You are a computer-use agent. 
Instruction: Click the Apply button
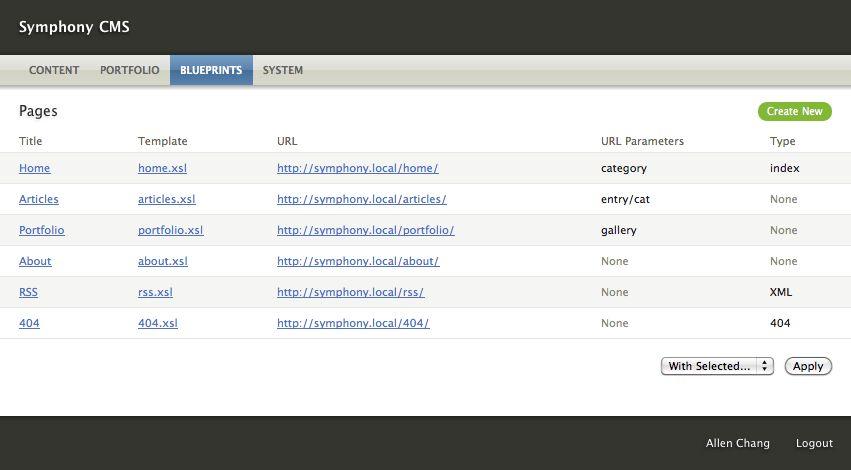pos(808,366)
